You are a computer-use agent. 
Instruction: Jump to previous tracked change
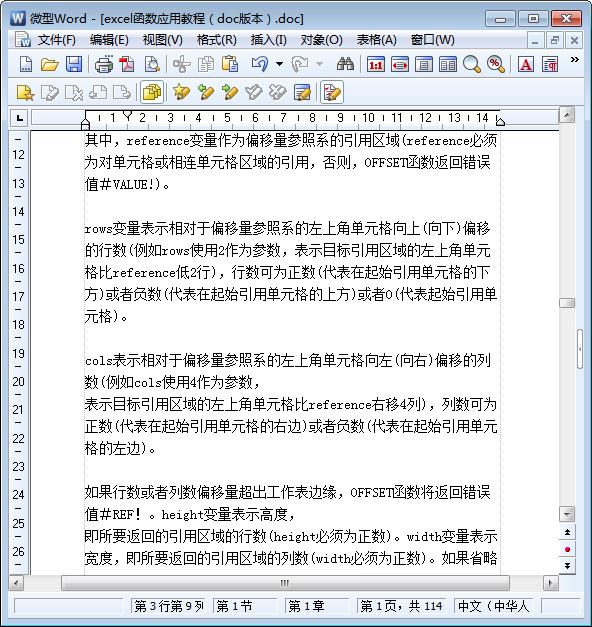click(x=206, y=93)
